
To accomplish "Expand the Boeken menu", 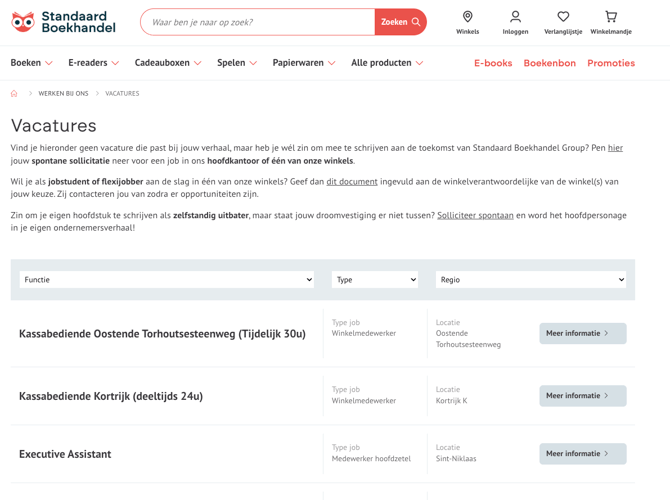I will (31, 63).
